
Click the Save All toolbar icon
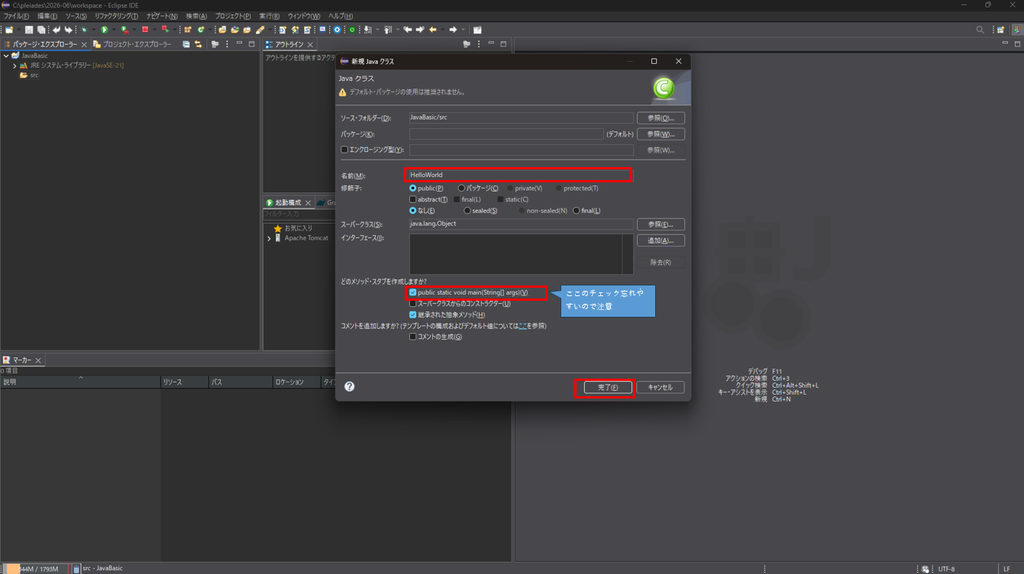41,29
